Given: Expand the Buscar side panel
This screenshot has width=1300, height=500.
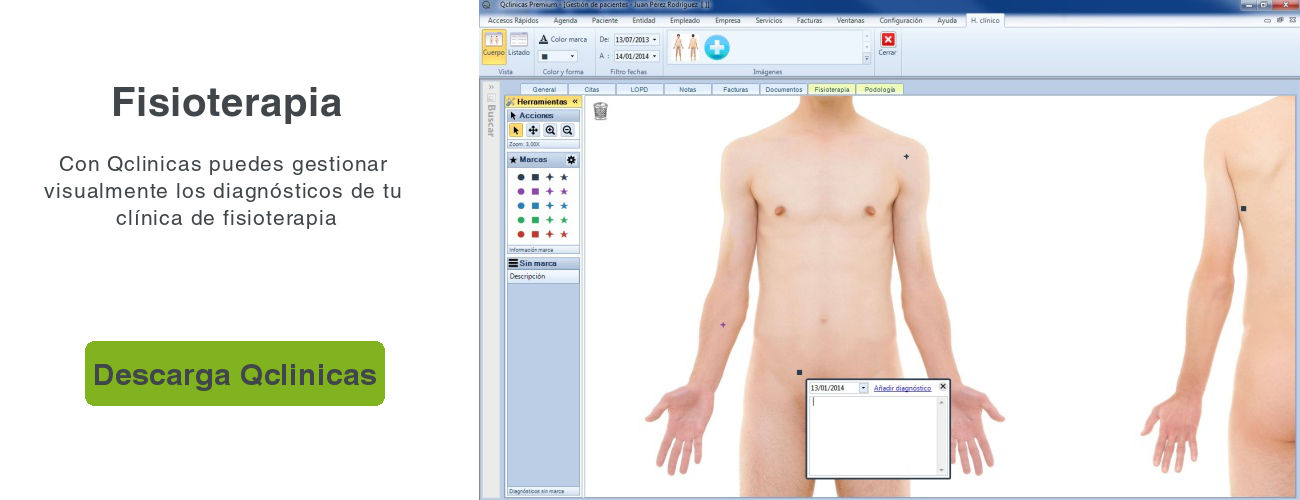Looking at the screenshot, I should coord(491,87).
